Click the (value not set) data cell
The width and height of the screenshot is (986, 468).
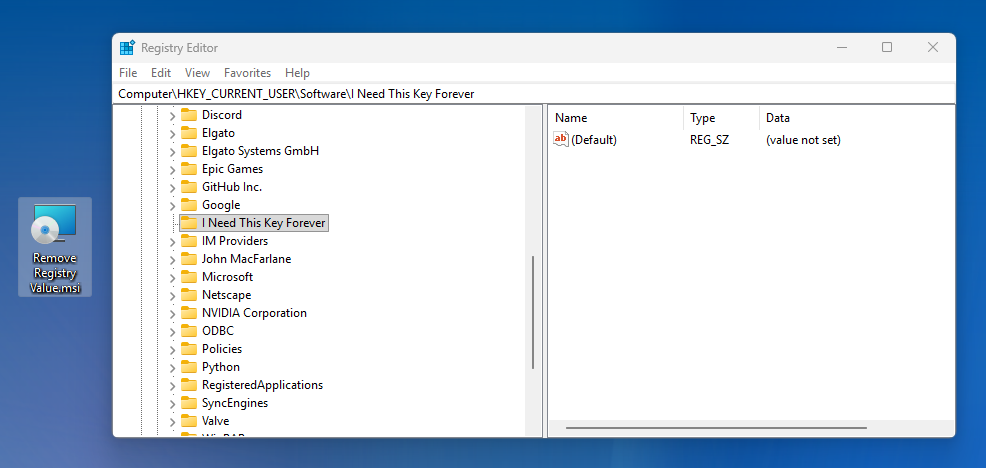tap(803, 140)
